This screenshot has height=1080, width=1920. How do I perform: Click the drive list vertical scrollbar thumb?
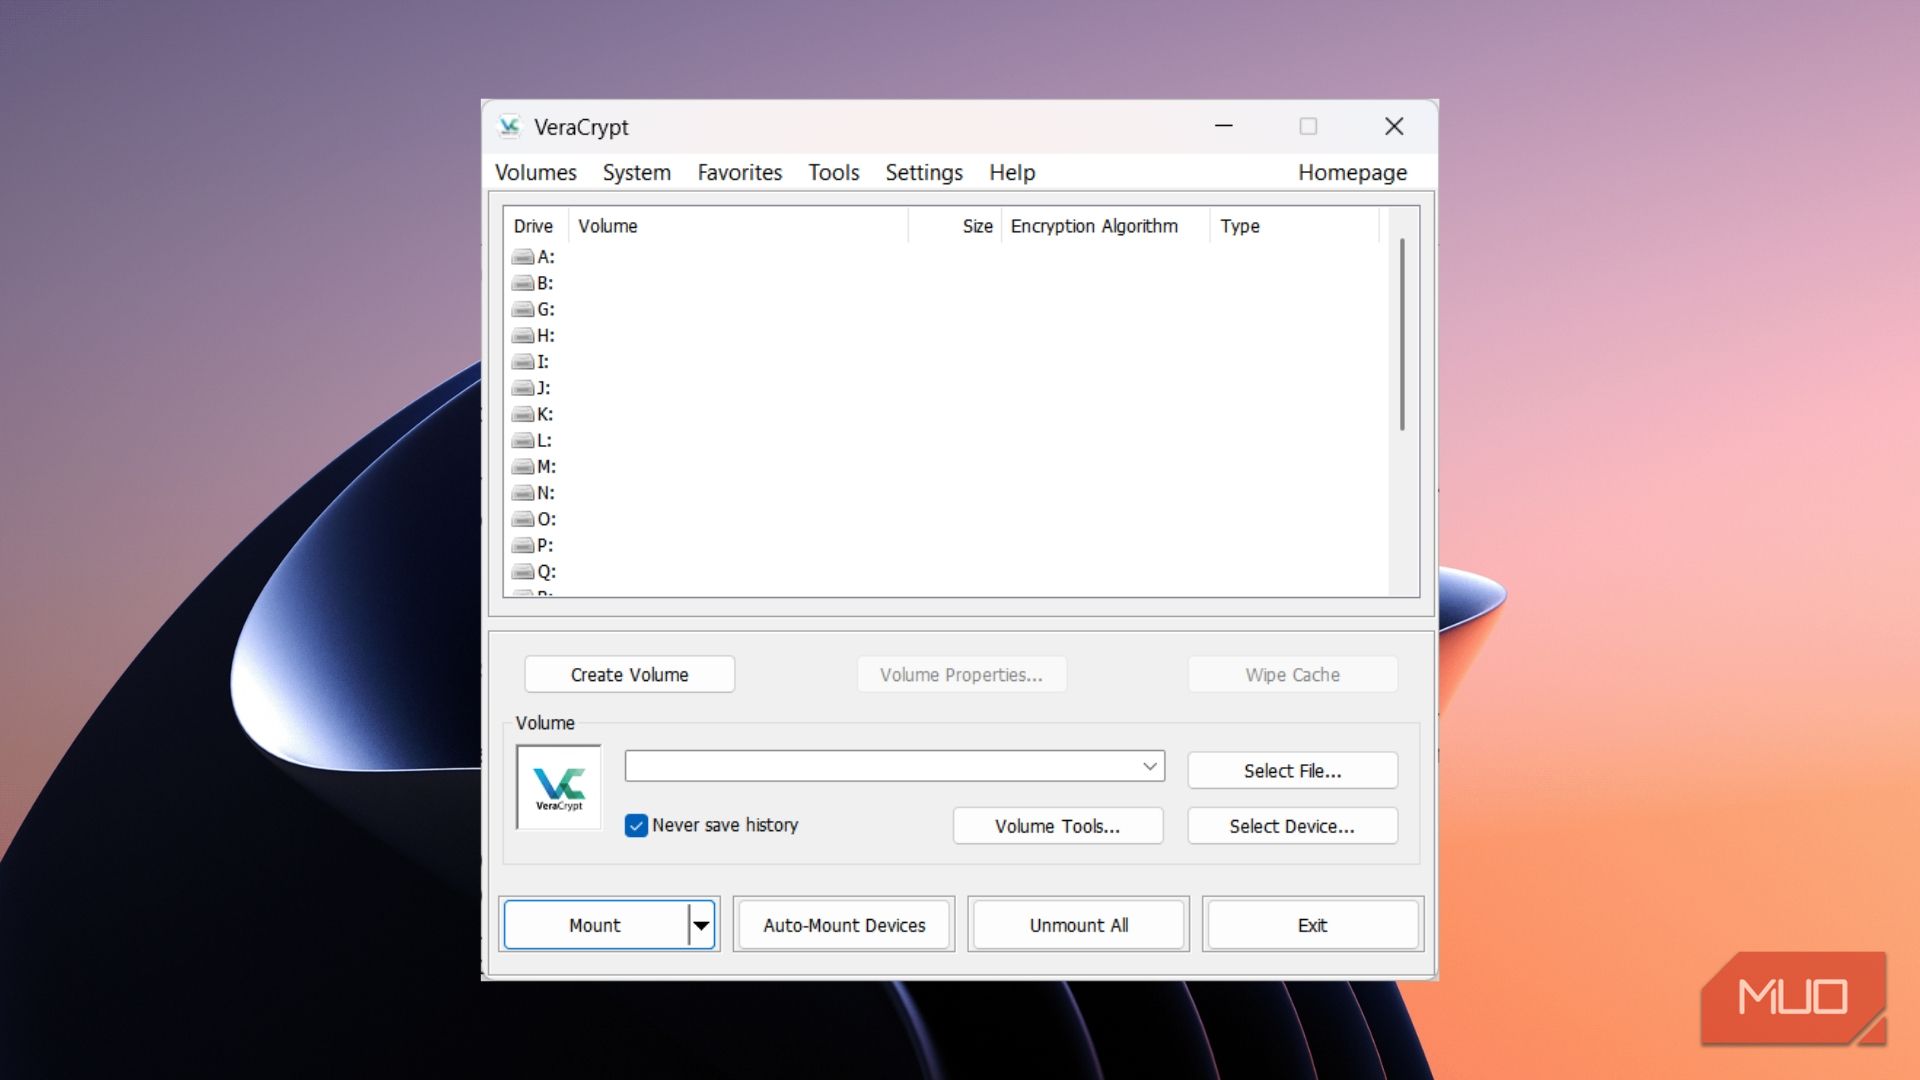[x=1402, y=334]
